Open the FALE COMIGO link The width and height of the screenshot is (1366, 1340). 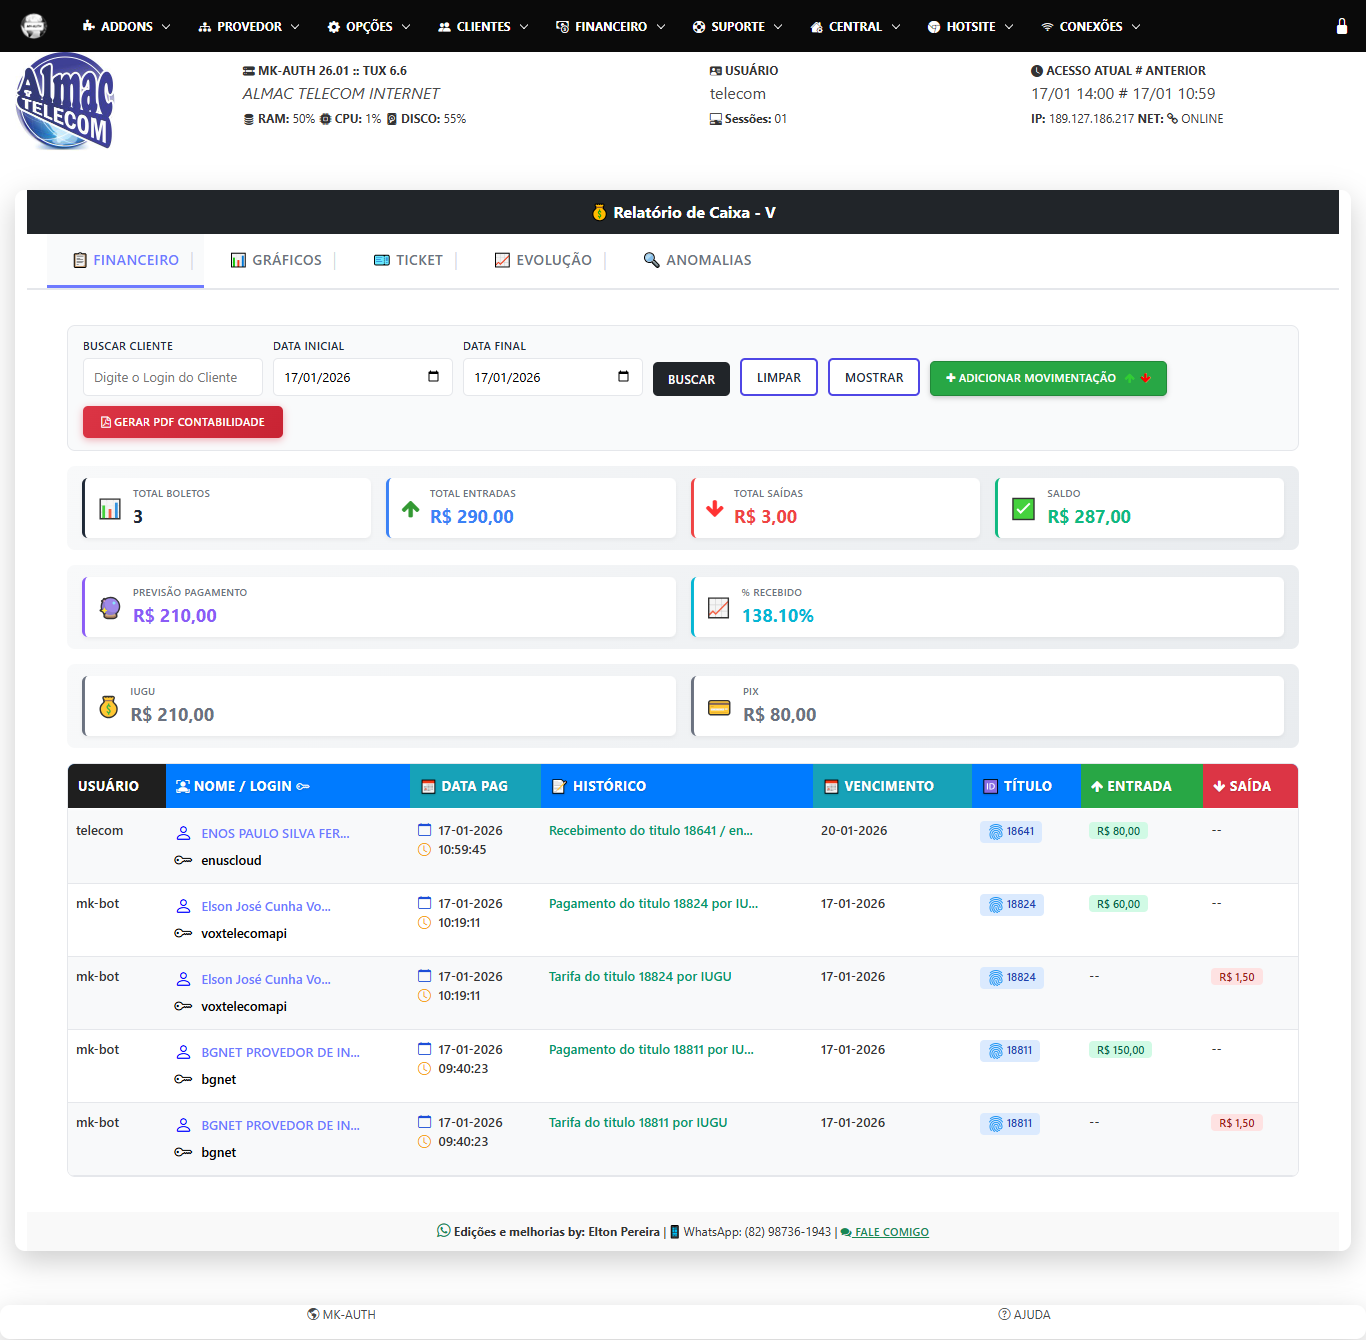click(891, 1232)
